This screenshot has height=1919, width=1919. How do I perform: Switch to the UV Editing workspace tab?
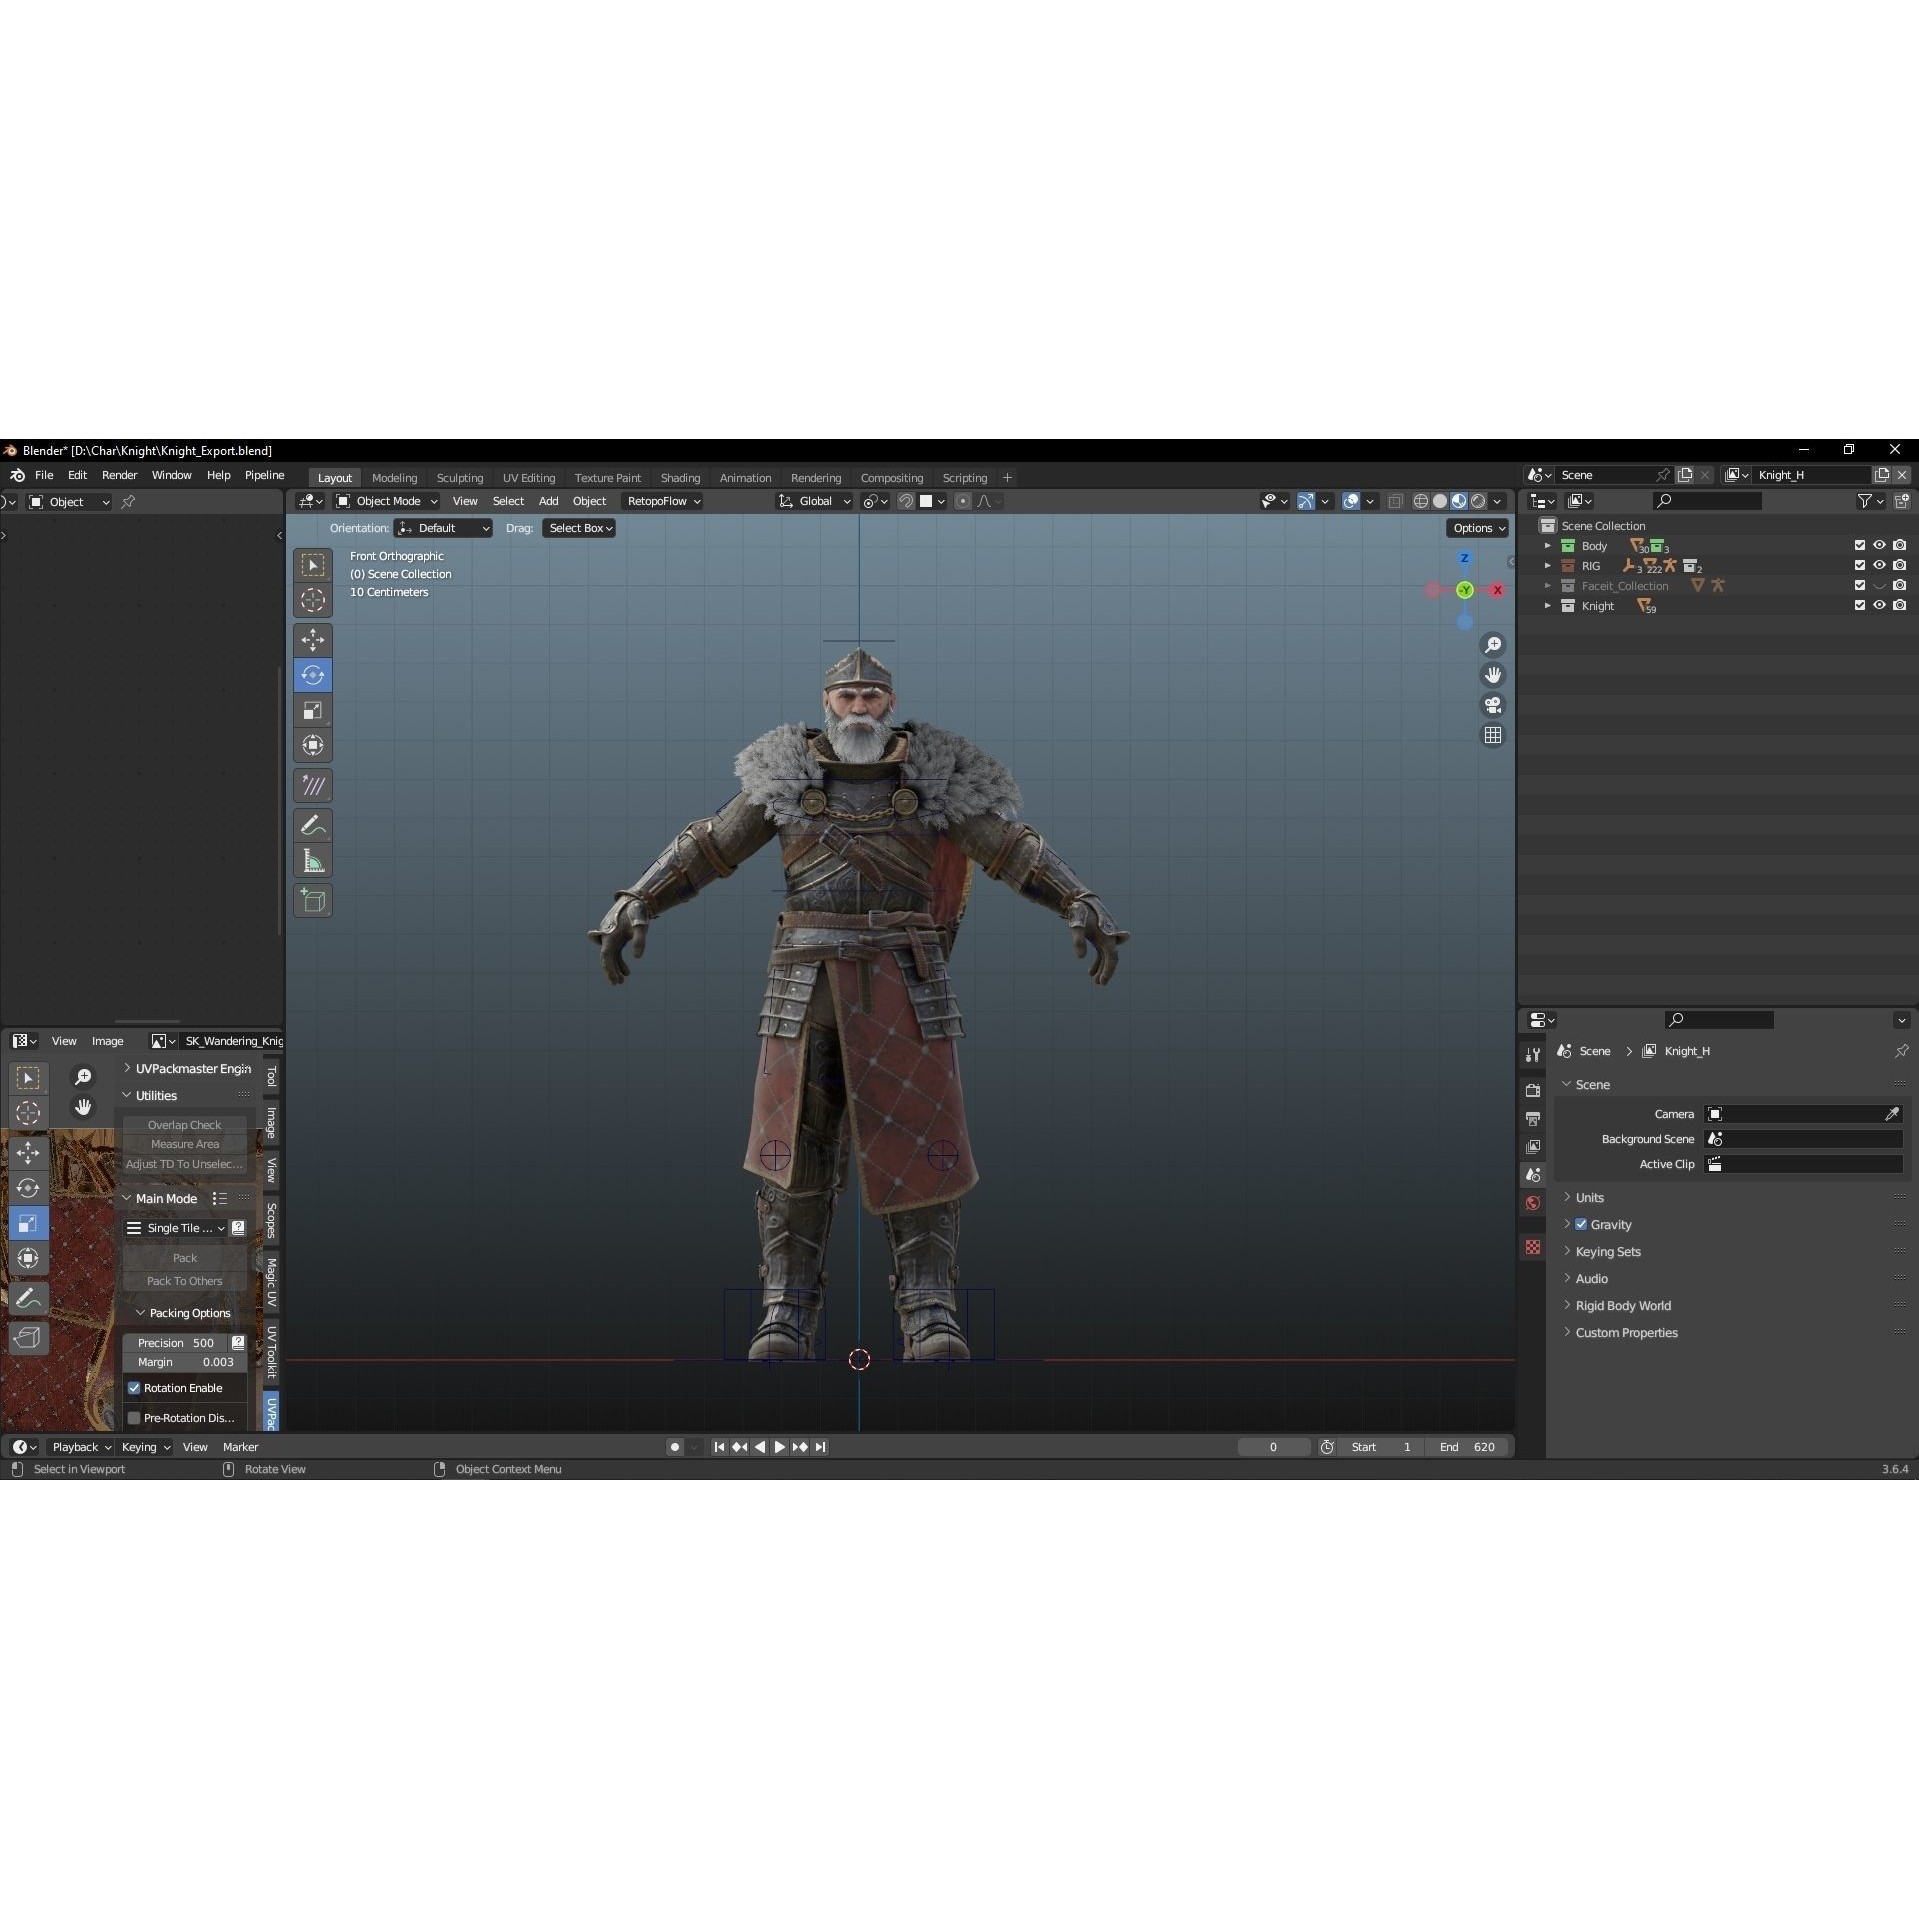(x=528, y=477)
